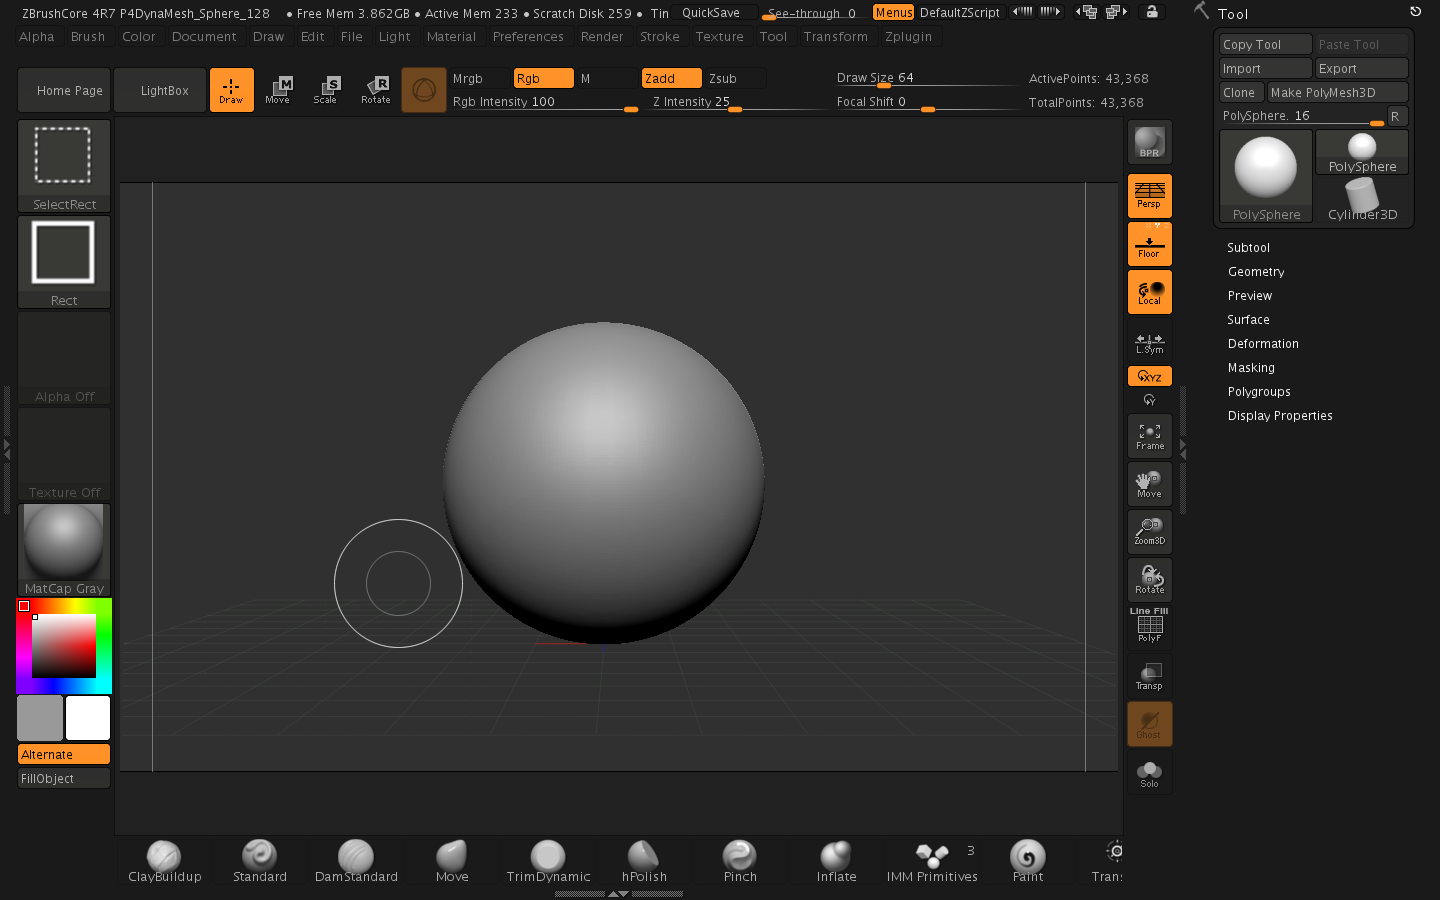Expand the Deformation section

(x=1263, y=343)
